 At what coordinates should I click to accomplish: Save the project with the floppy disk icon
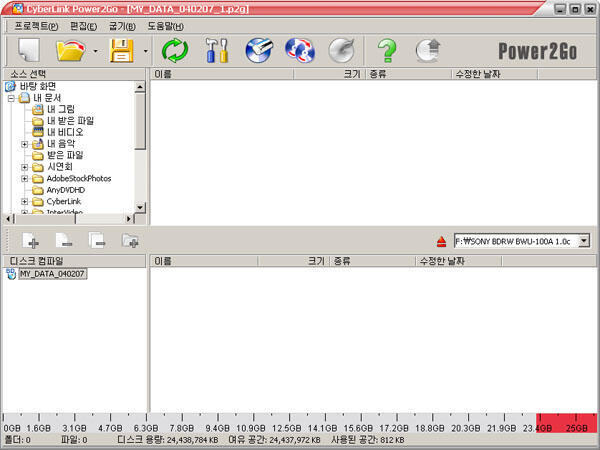click(122, 51)
